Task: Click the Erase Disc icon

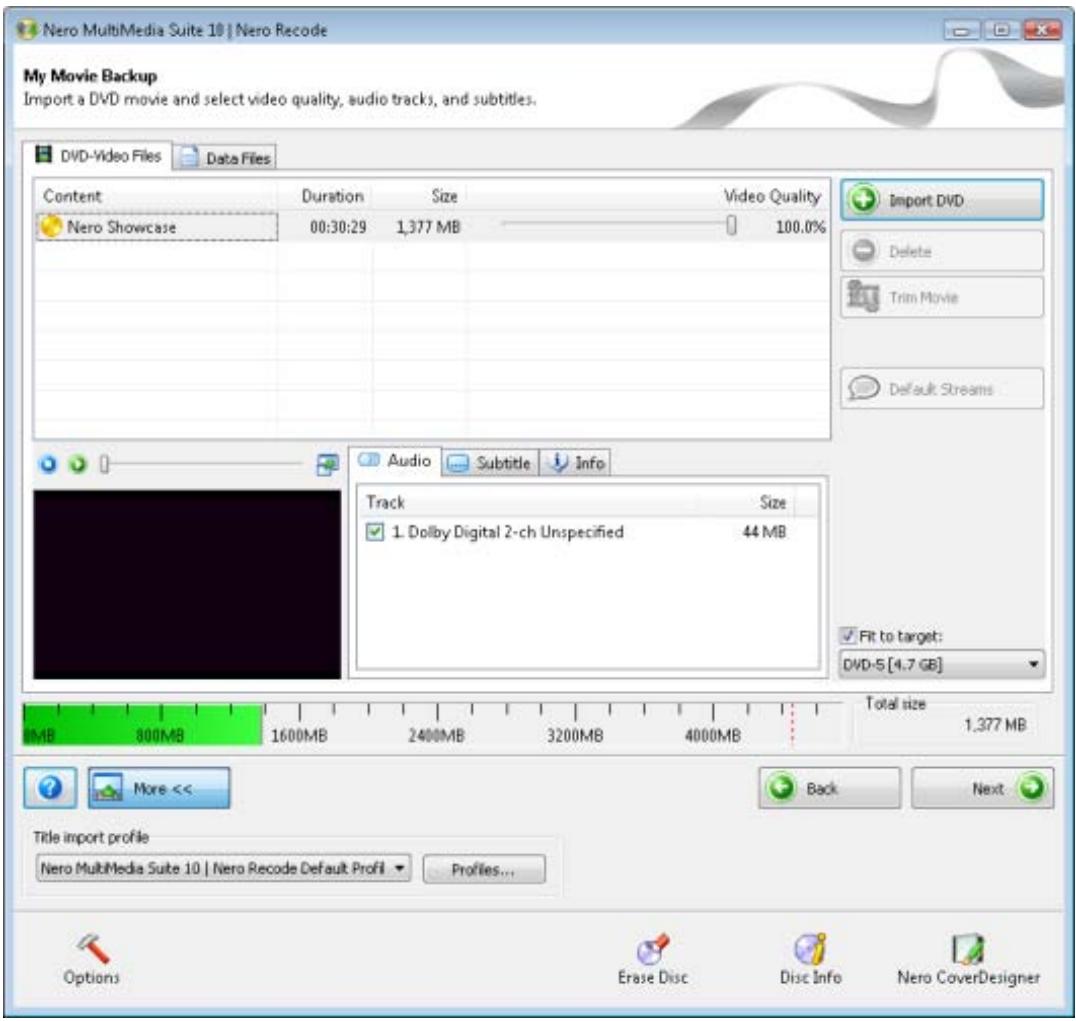Action: (x=652, y=959)
